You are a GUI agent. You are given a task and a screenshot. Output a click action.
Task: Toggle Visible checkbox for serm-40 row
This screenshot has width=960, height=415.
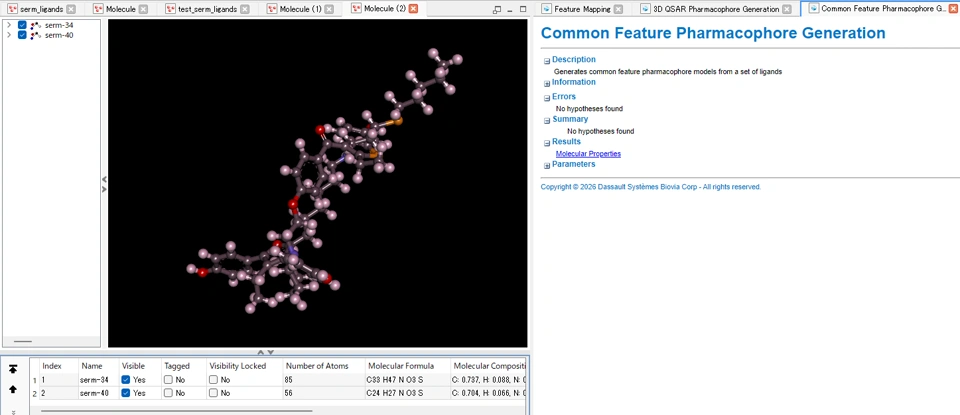coord(126,393)
